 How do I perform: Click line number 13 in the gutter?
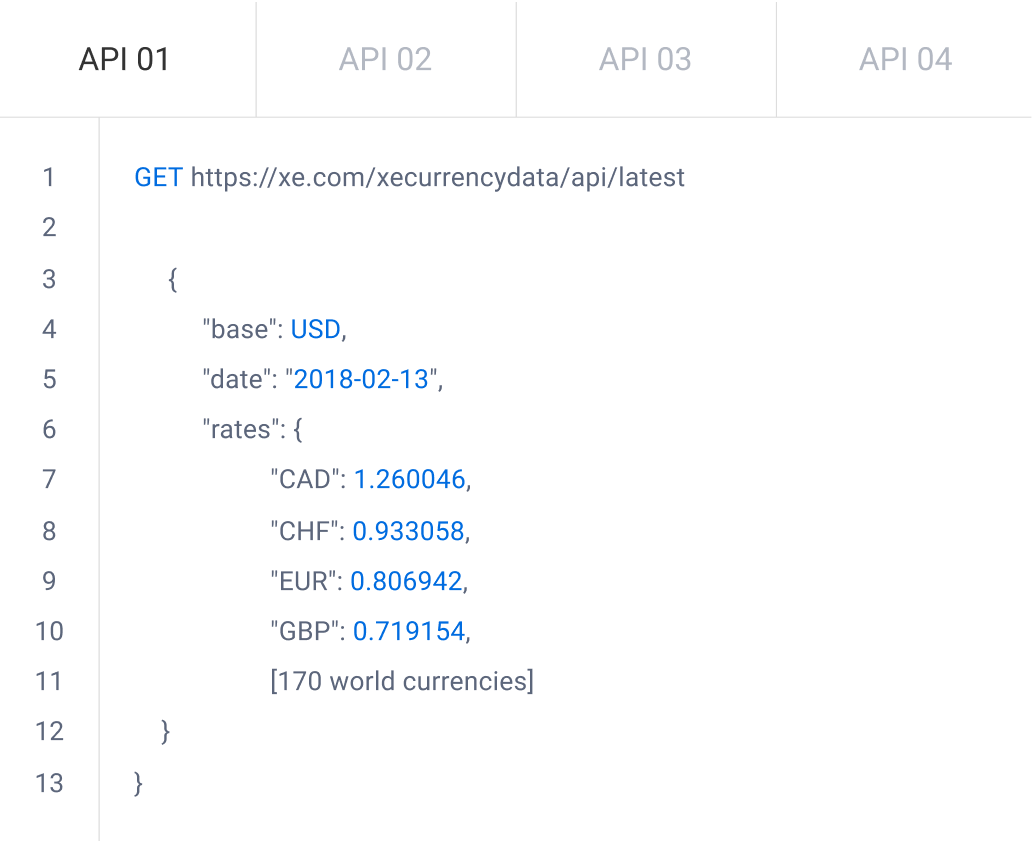[49, 784]
